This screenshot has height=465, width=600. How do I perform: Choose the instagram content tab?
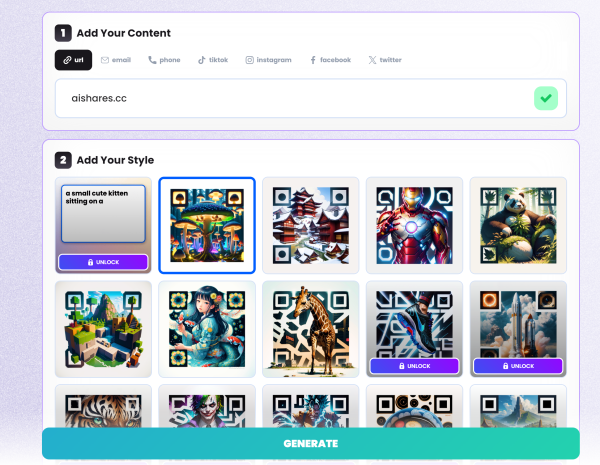point(268,60)
